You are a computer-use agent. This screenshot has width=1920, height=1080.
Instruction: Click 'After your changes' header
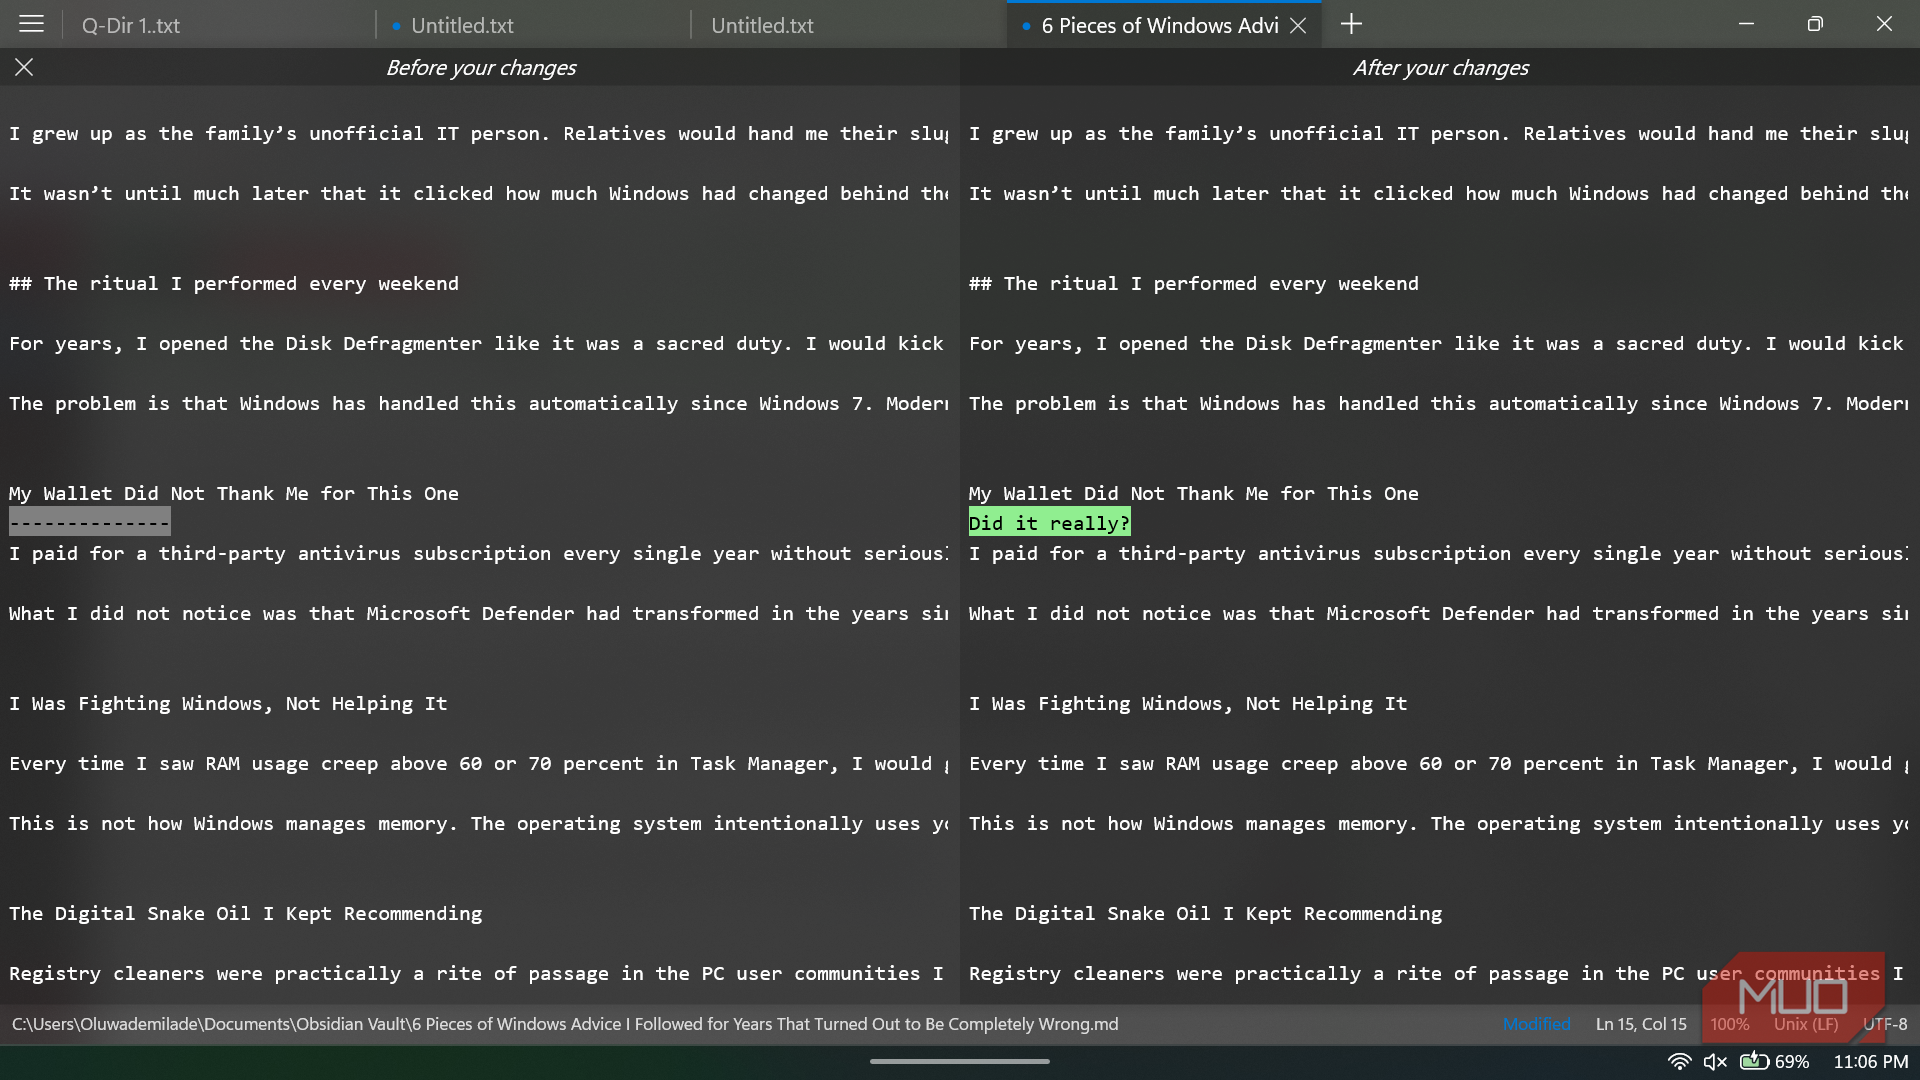[1441, 67]
